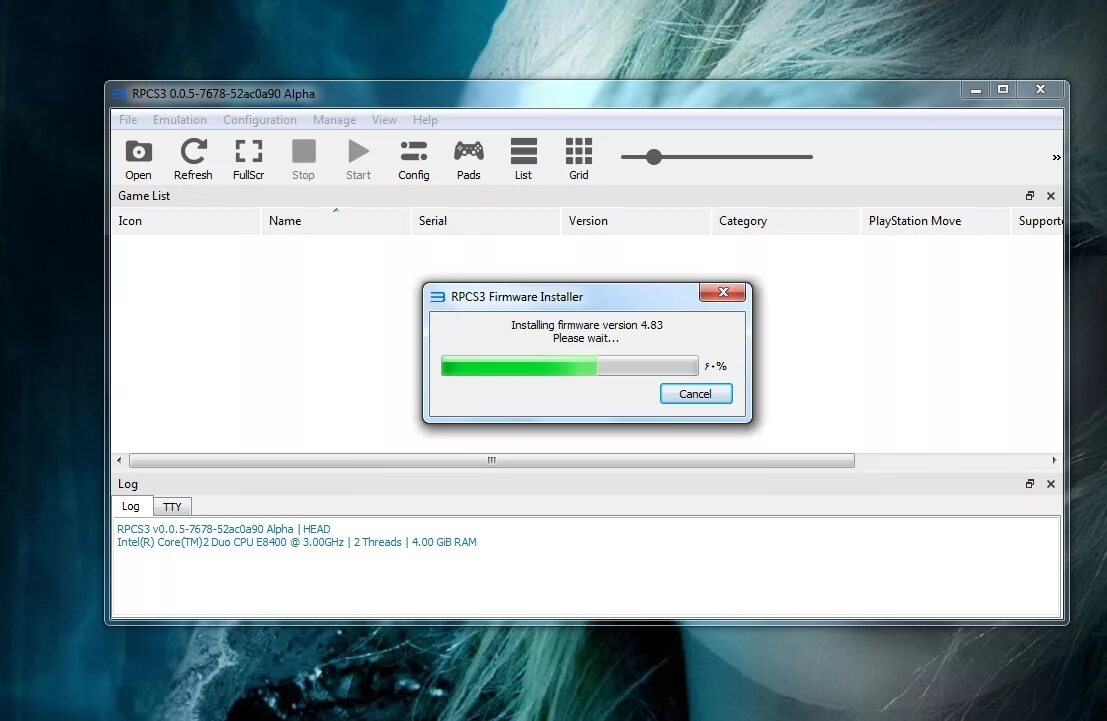This screenshot has width=1107, height=721.
Task: Open the Configuration menu
Action: [260, 119]
